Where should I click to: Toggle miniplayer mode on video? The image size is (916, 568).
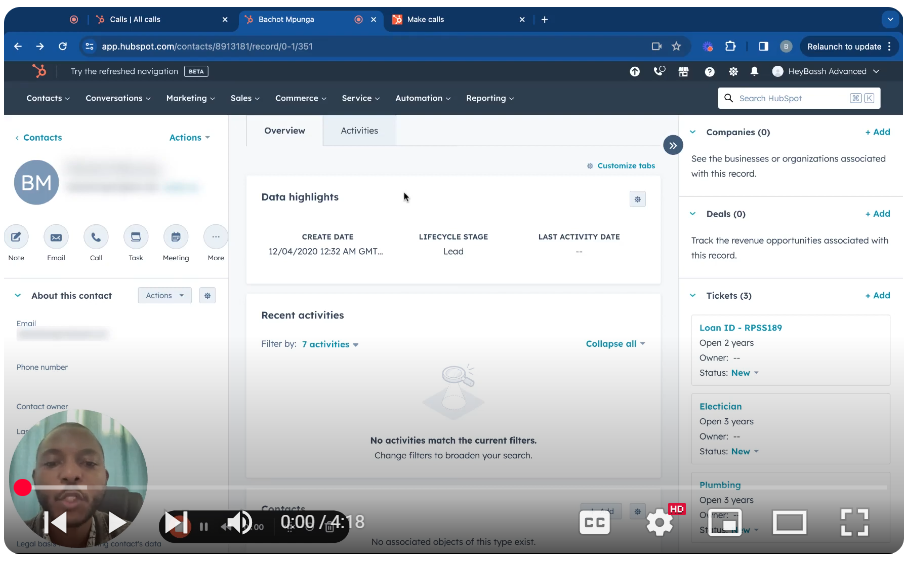[726, 522]
